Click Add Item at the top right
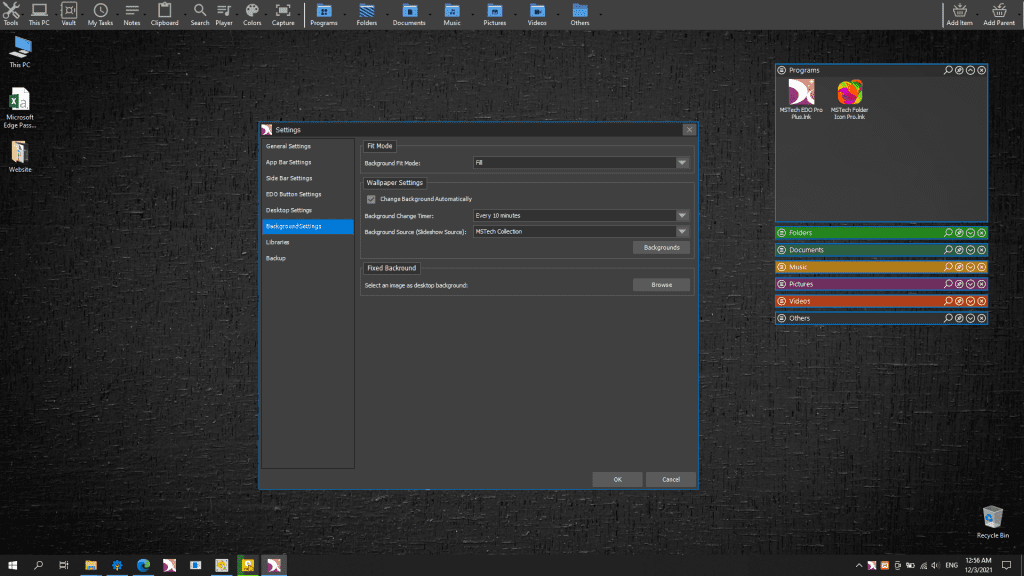Screen dimensions: 1024x576 coord(958,13)
